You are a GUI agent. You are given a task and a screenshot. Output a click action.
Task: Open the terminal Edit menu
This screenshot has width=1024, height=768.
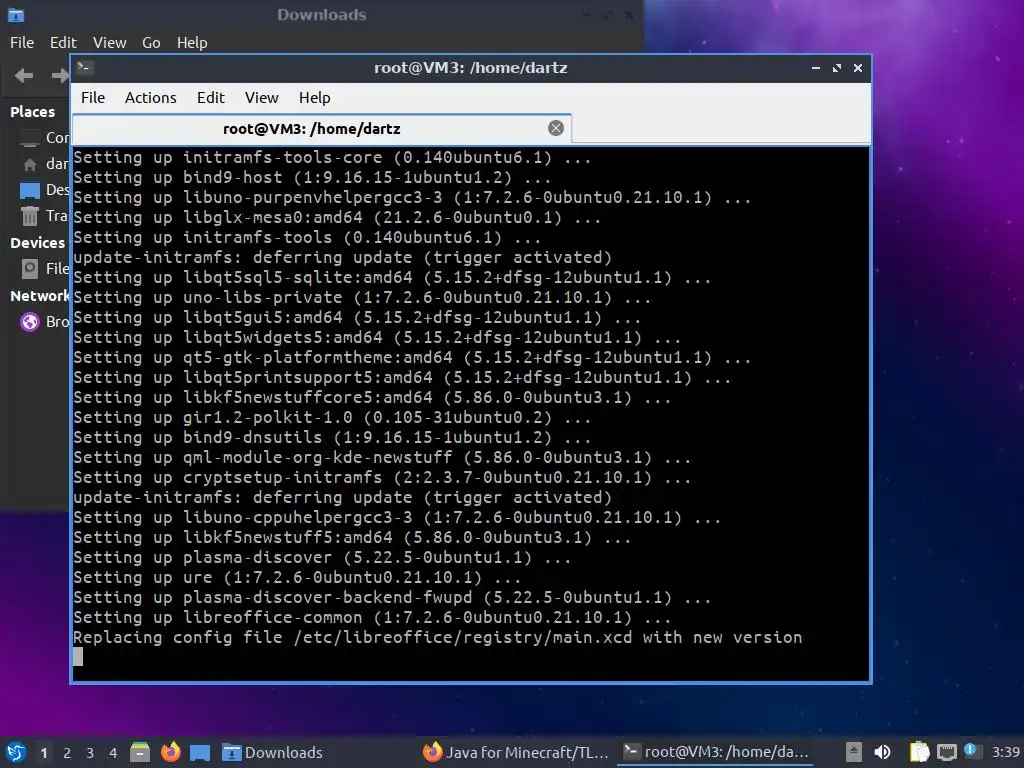(x=211, y=98)
